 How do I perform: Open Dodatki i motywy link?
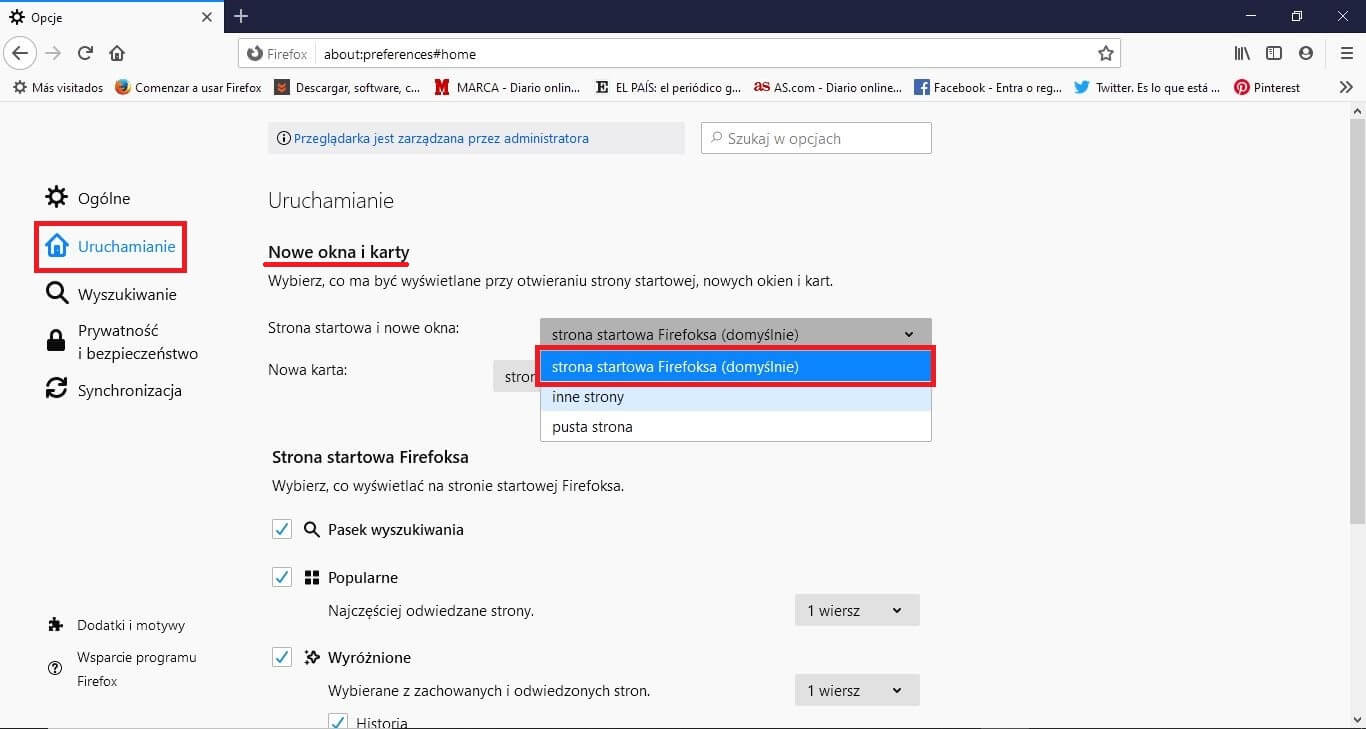[x=116, y=625]
